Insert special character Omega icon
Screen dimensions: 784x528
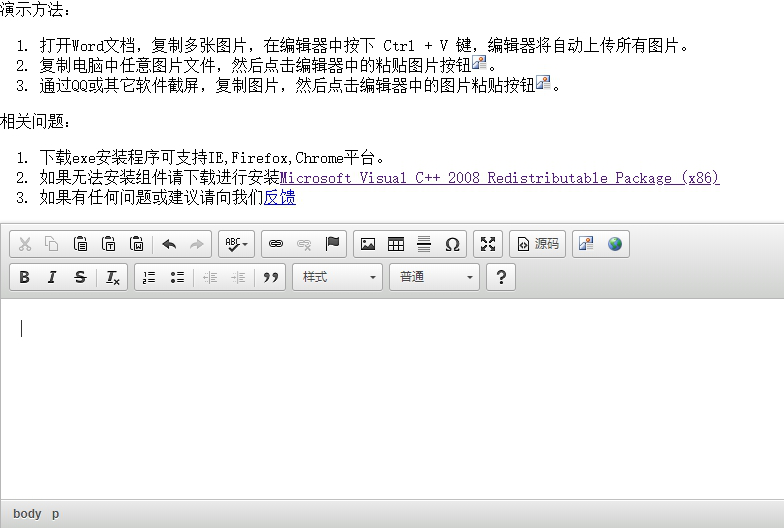[x=452, y=244]
